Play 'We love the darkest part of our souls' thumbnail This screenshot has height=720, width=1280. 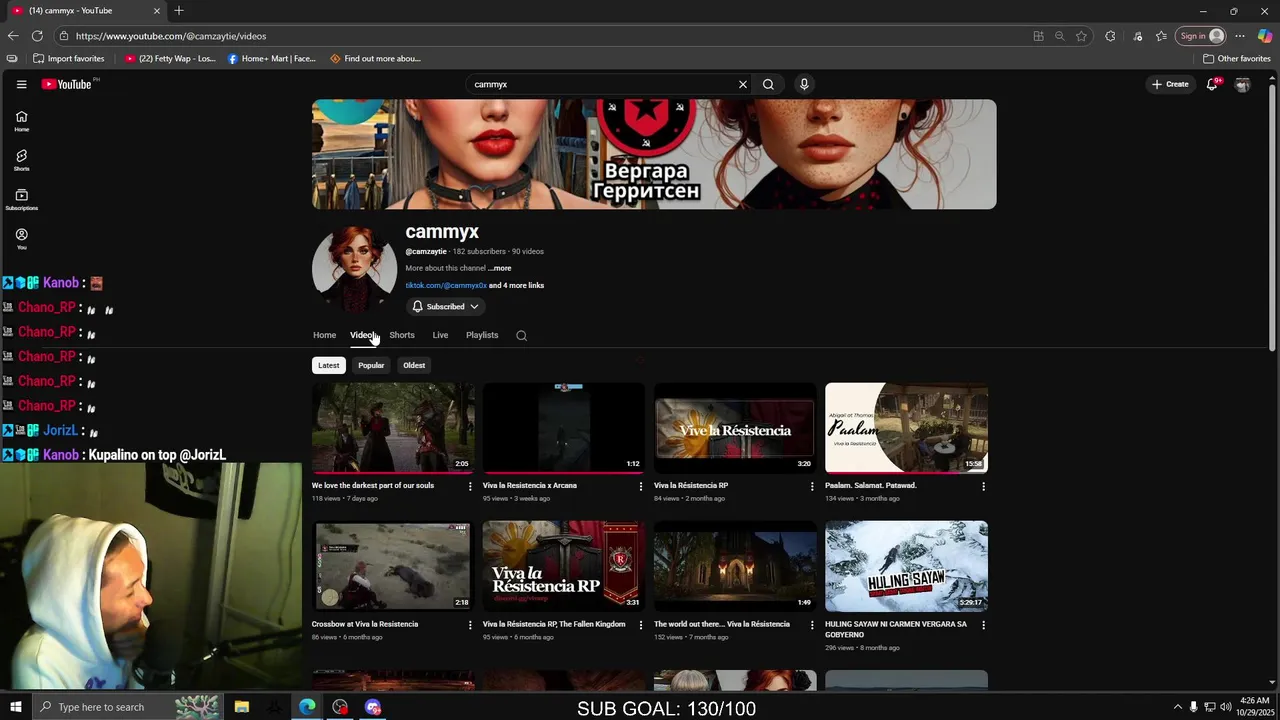(393, 428)
